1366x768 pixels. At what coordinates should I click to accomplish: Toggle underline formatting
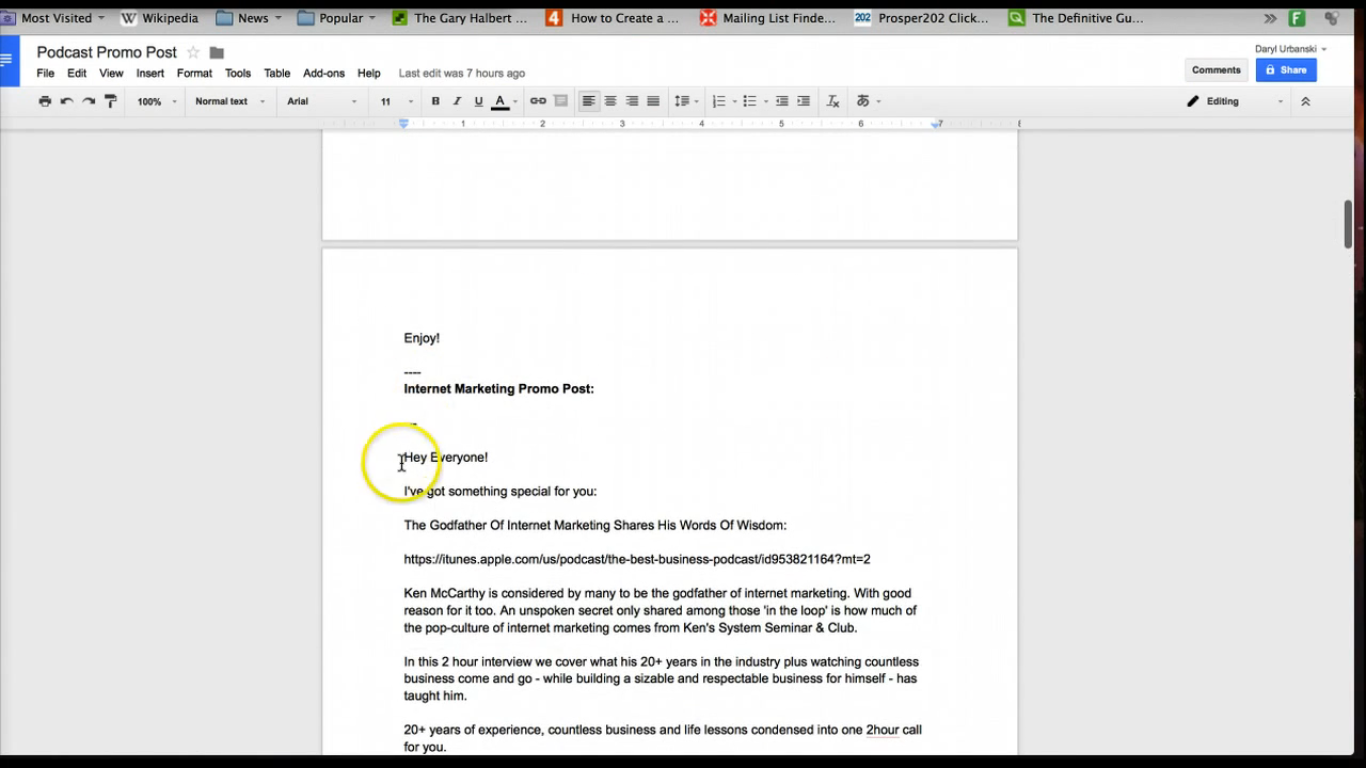click(x=478, y=101)
